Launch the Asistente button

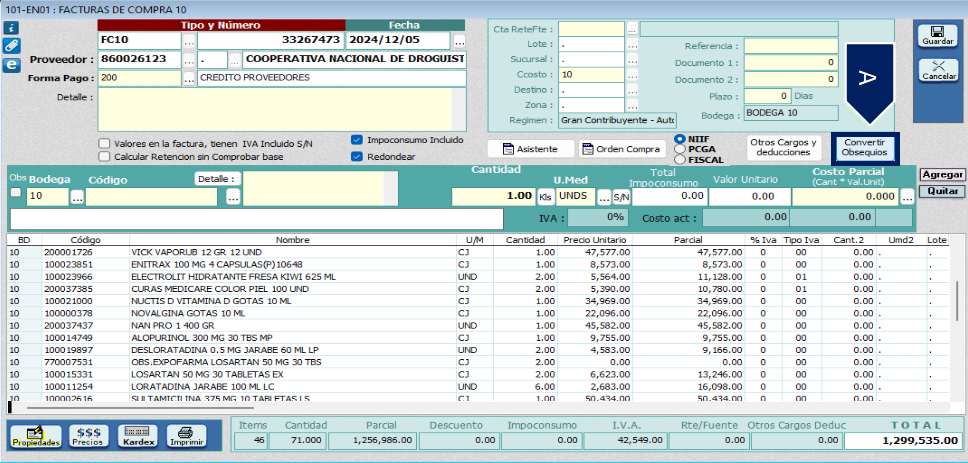(530, 149)
